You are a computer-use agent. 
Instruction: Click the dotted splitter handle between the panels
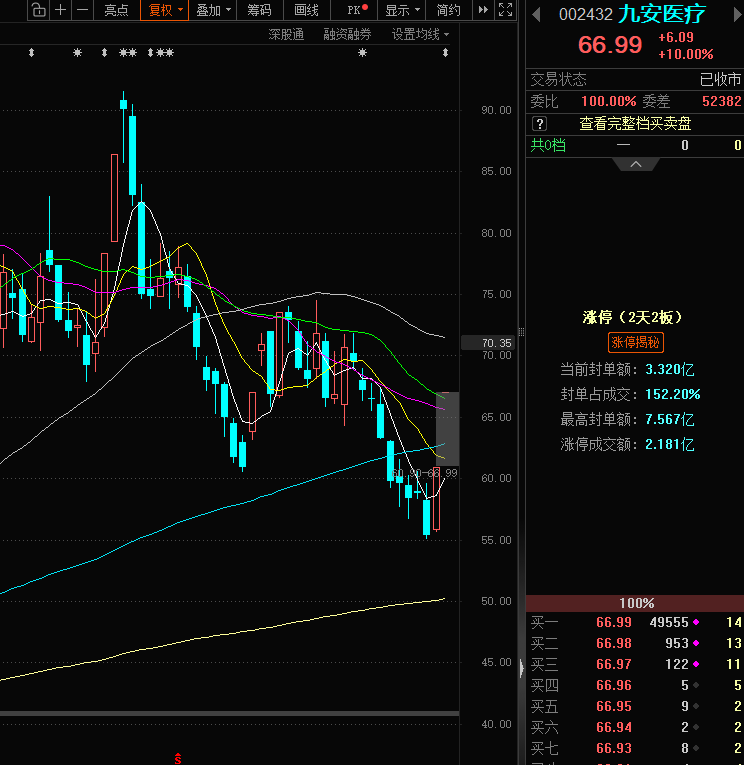click(x=522, y=332)
